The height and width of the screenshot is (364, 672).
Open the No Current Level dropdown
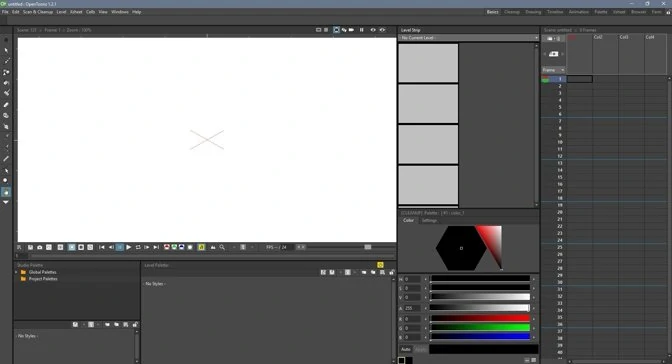[x=468, y=38]
